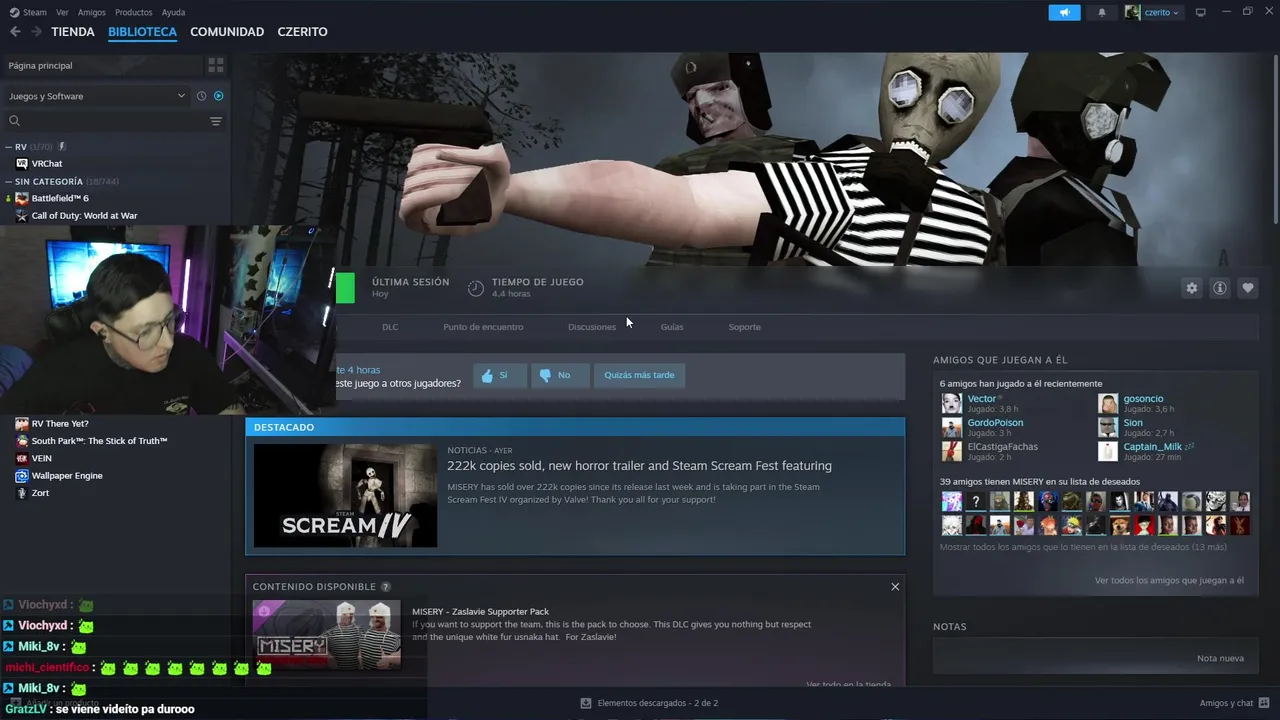Click the thumbs down No recommendation
Image resolution: width=1280 pixels, height=720 pixels.
click(x=560, y=375)
